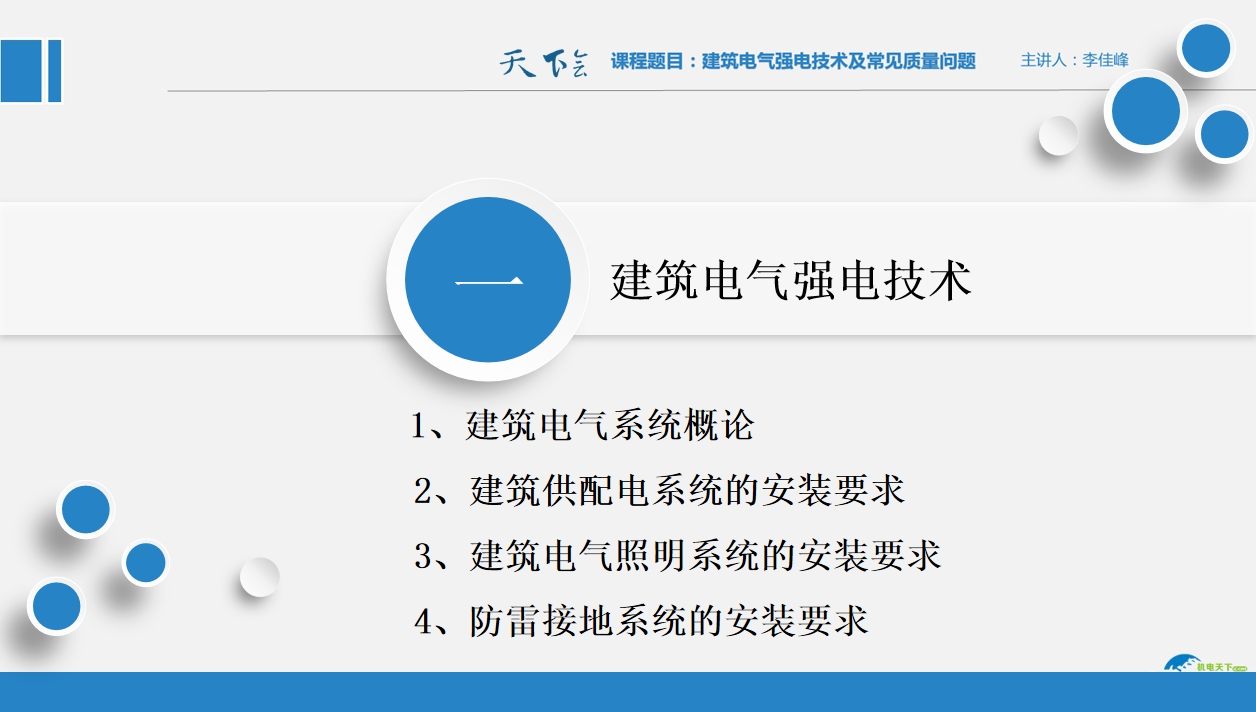This screenshot has width=1256, height=712.
Task: Click the large blue circle with "一"
Action: click(487, 281)
